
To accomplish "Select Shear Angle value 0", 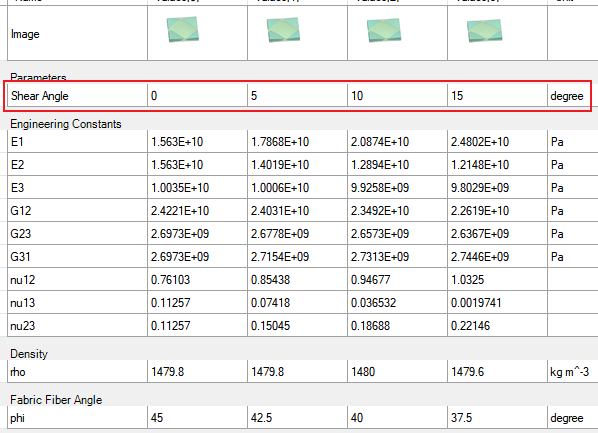I will point(154,96).
